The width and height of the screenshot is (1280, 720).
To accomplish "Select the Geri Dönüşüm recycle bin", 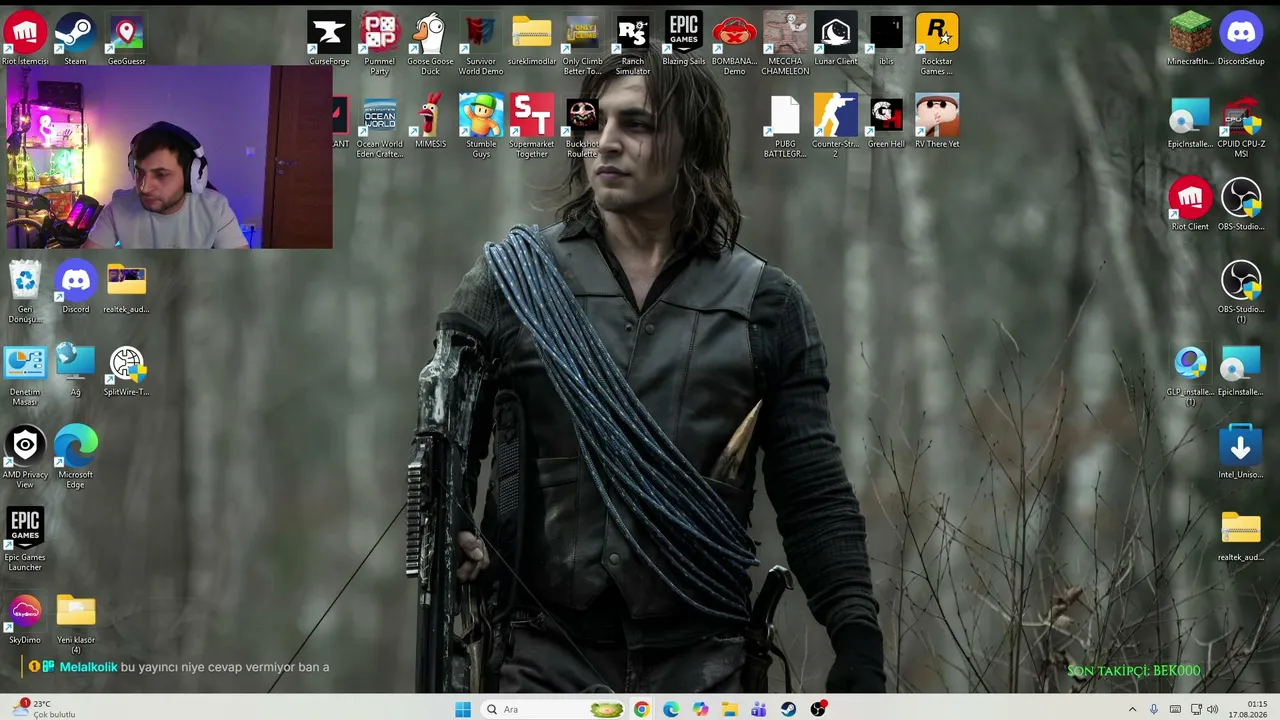I will [x=25, y=292].
